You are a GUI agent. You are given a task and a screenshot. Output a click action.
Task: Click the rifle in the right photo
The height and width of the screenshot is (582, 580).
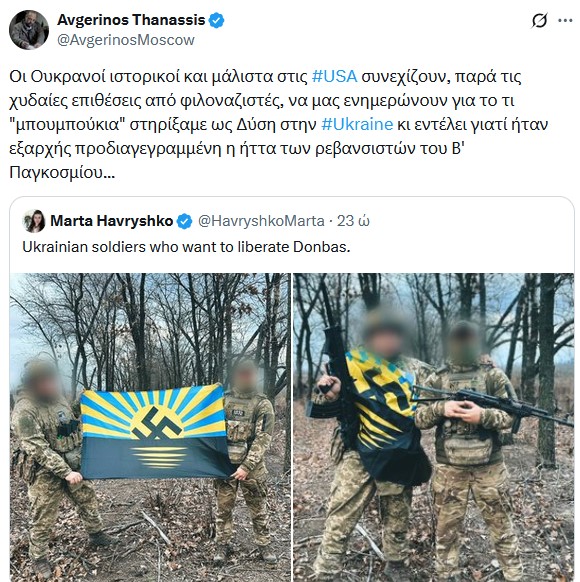coord(494,405)
